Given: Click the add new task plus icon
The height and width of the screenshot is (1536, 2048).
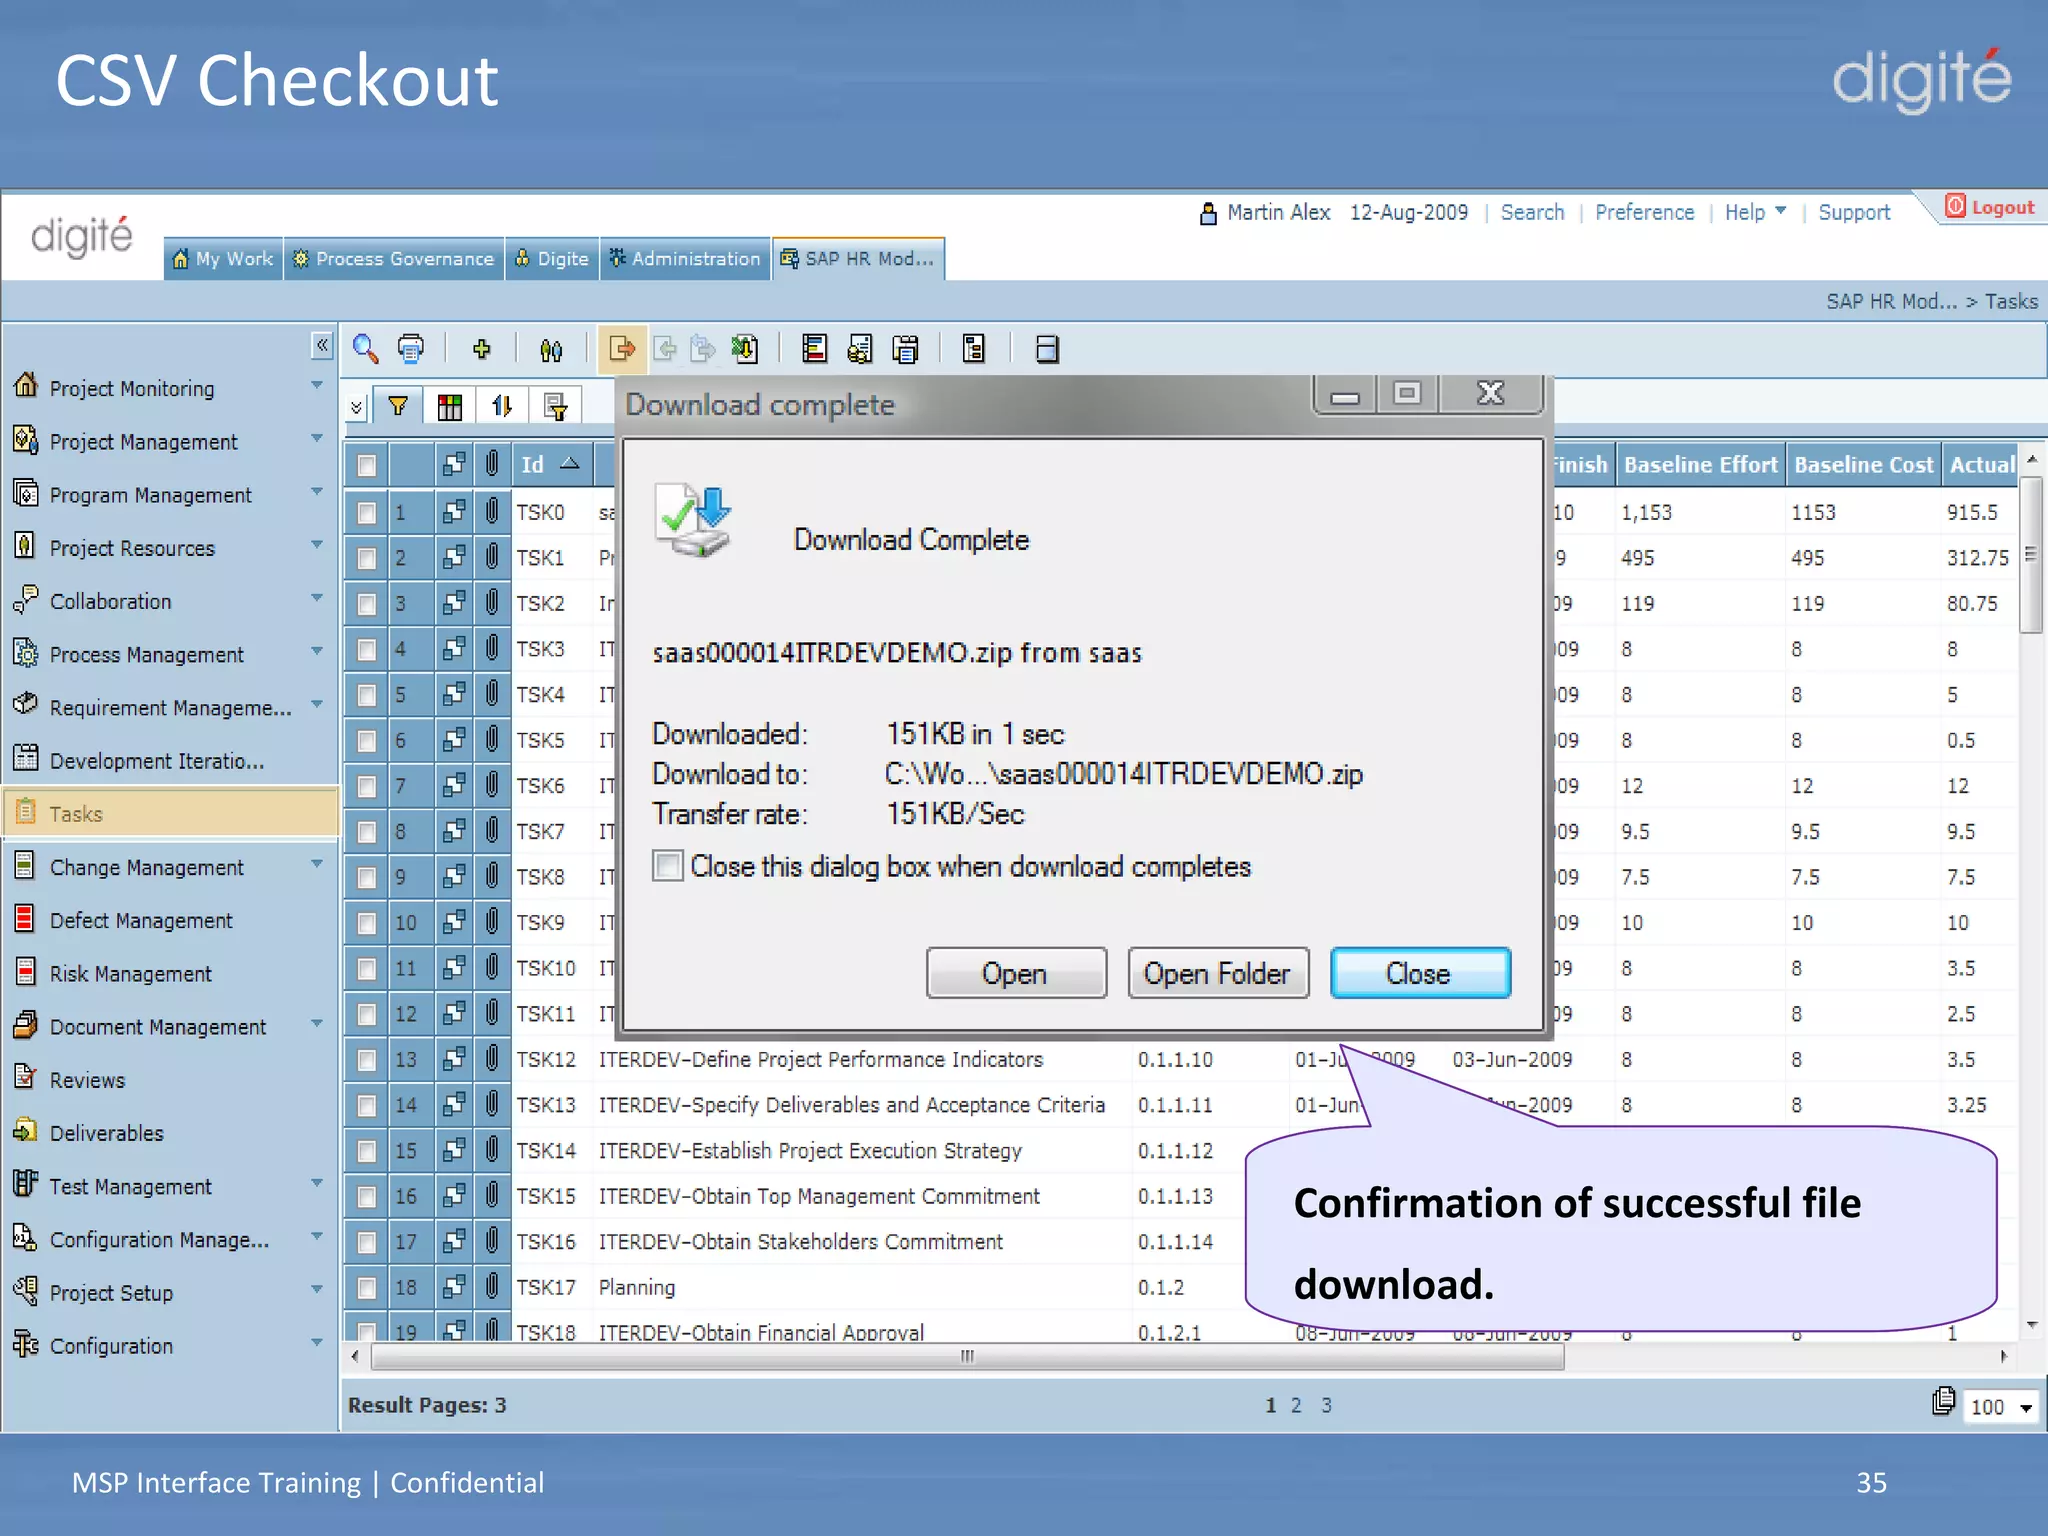Looking at the screenshot, I should click(481, 349).
